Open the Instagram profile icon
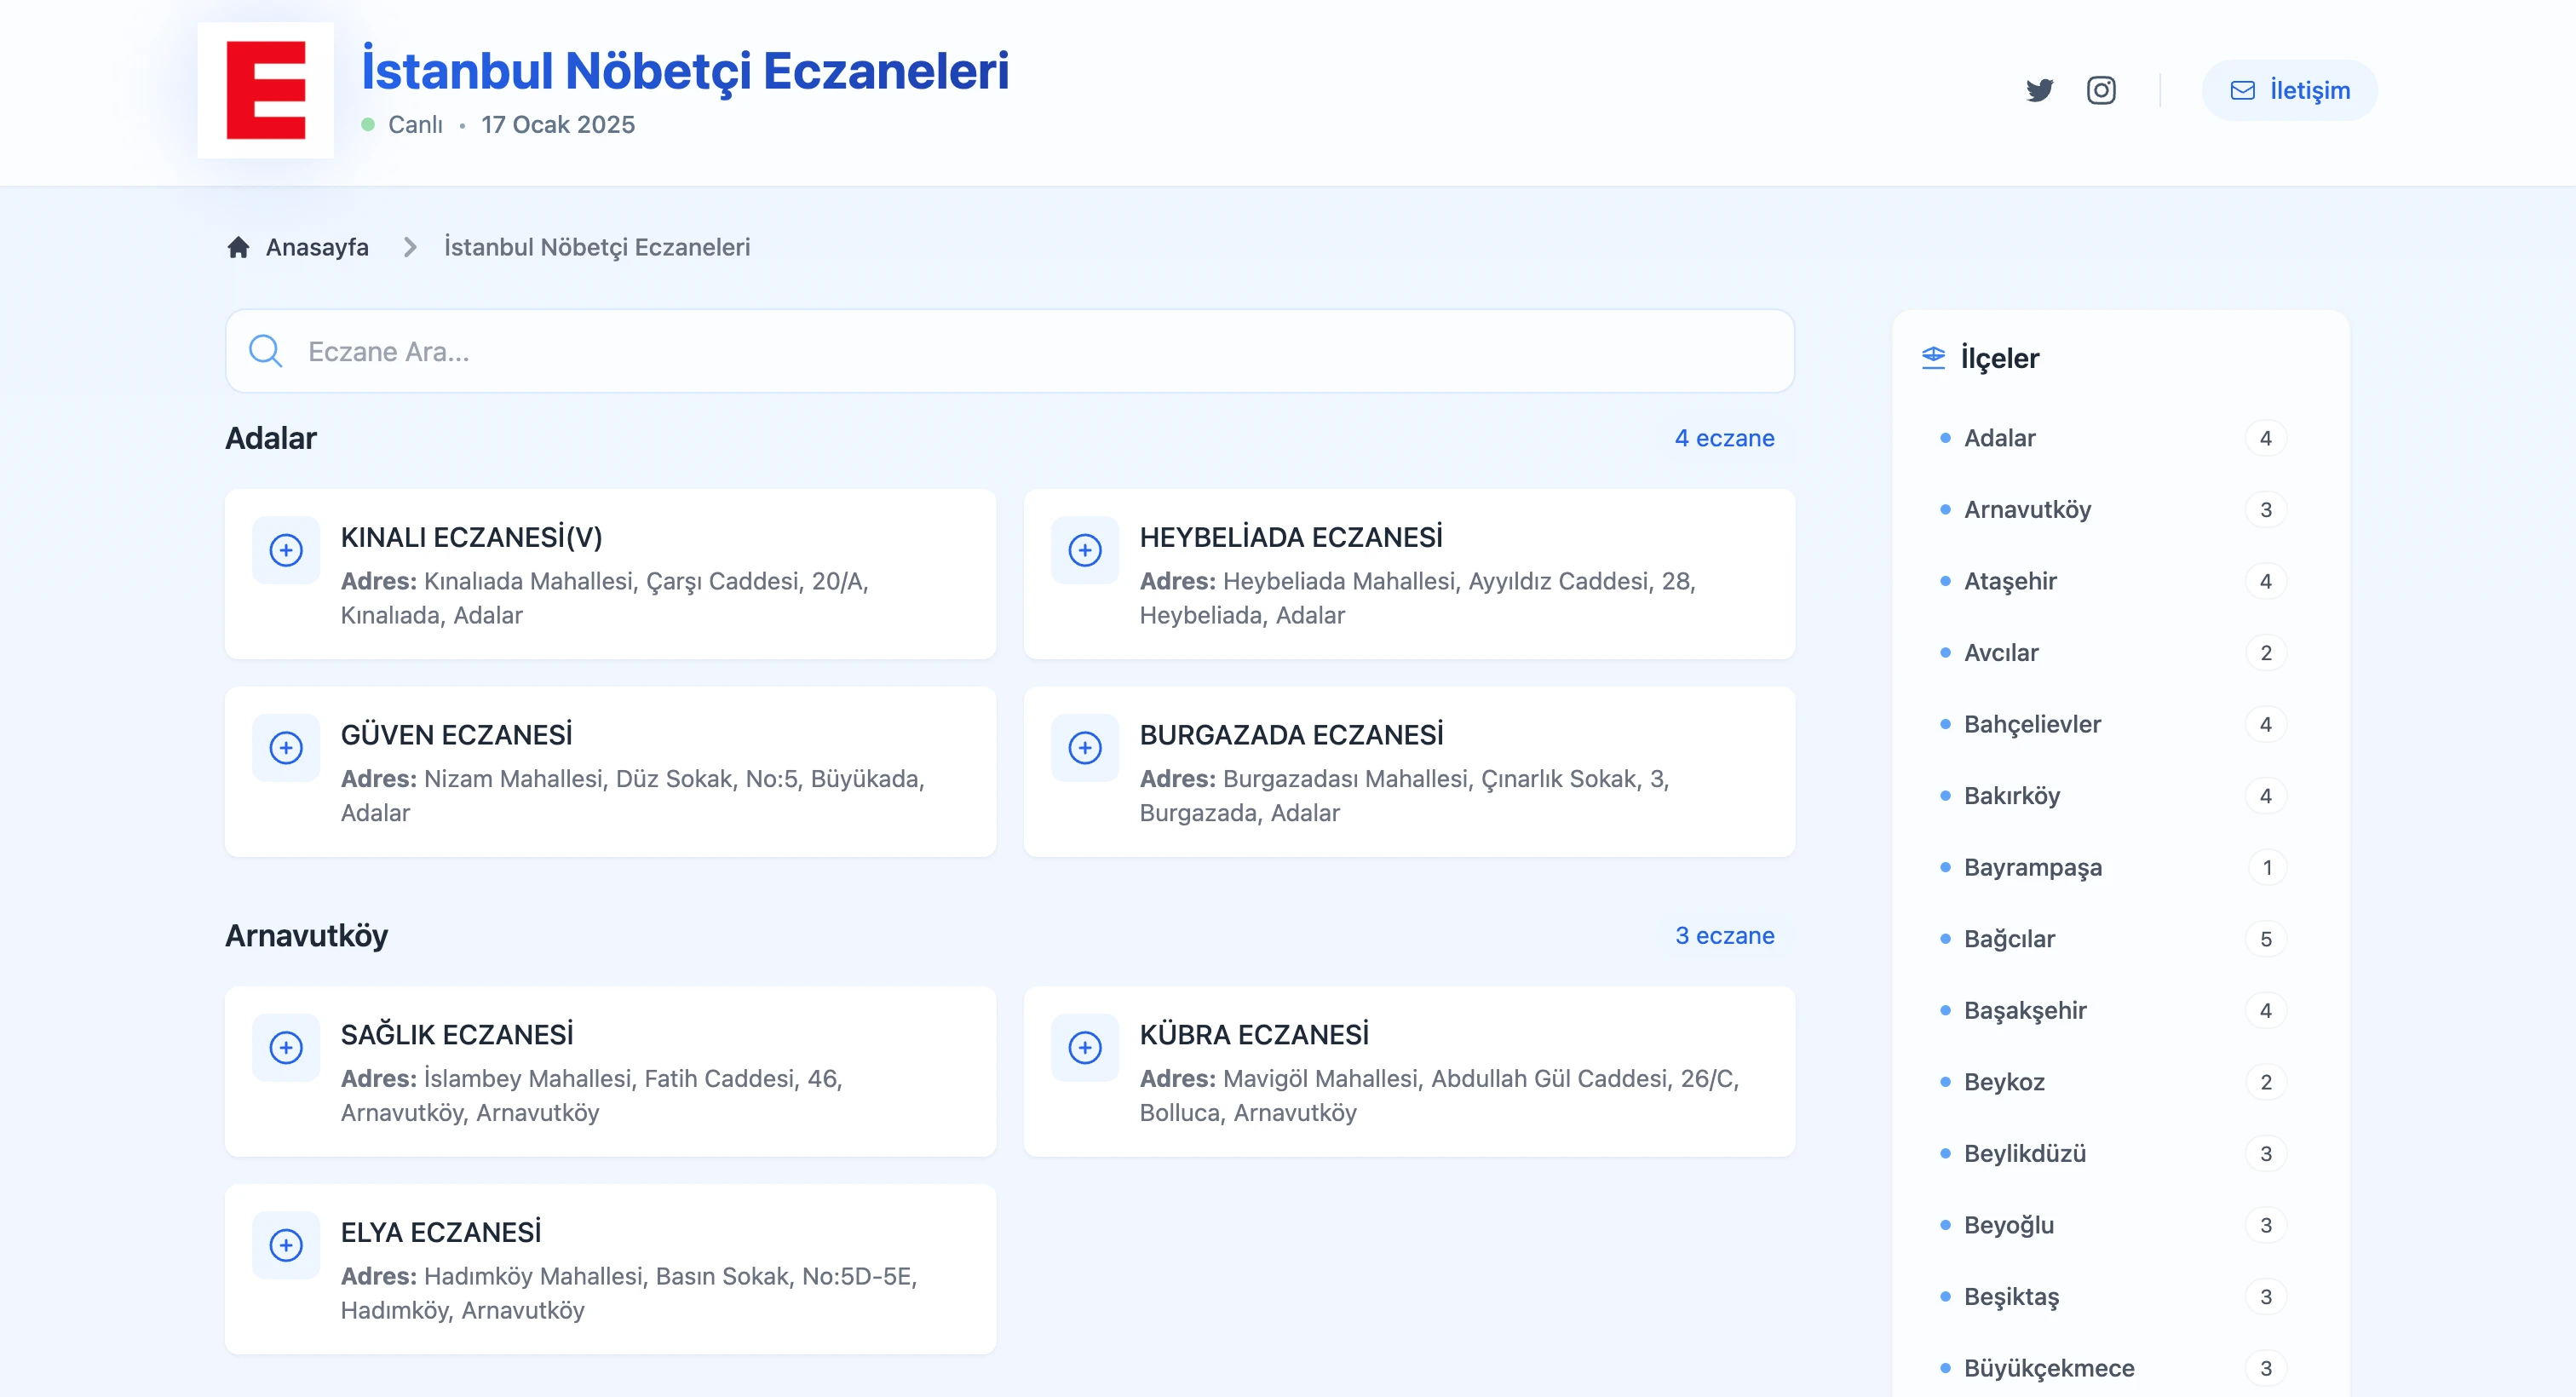The image size is (2576, 1397). click(2100, 90)
